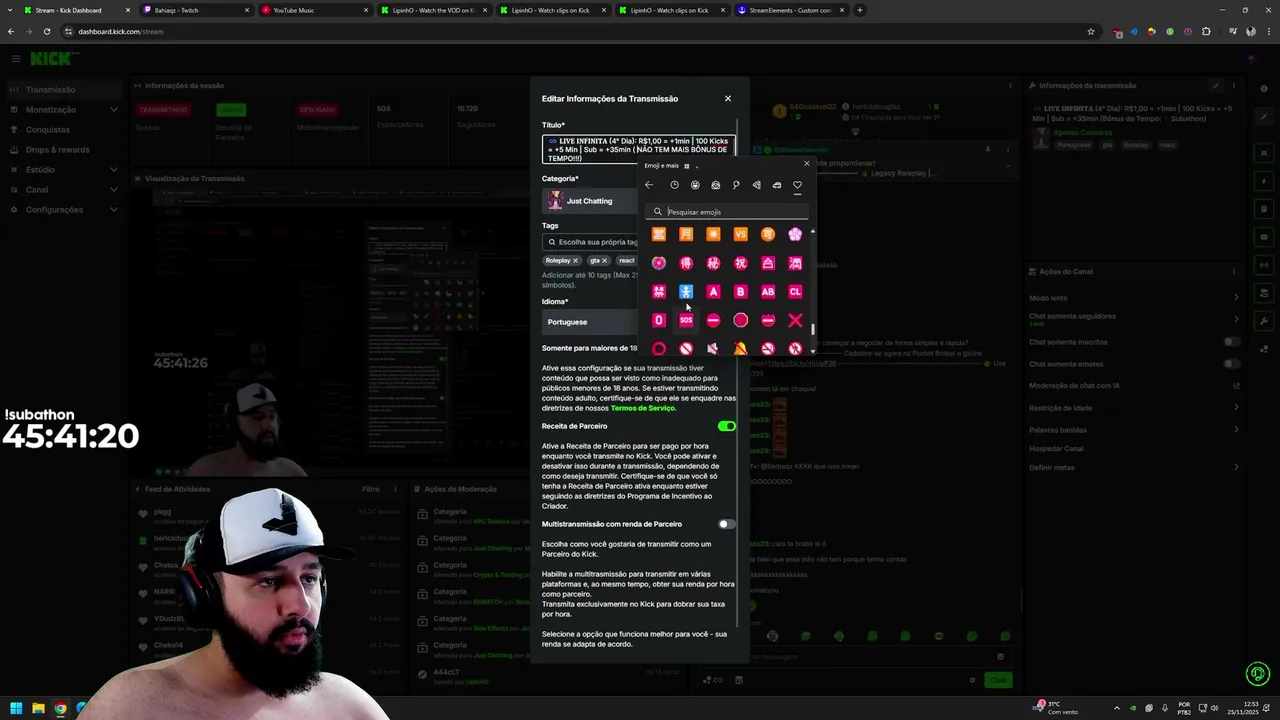This screenshot has height=720, width=1280.
Task: Open Modo lento settings
Action: [x=1135, y=297]
